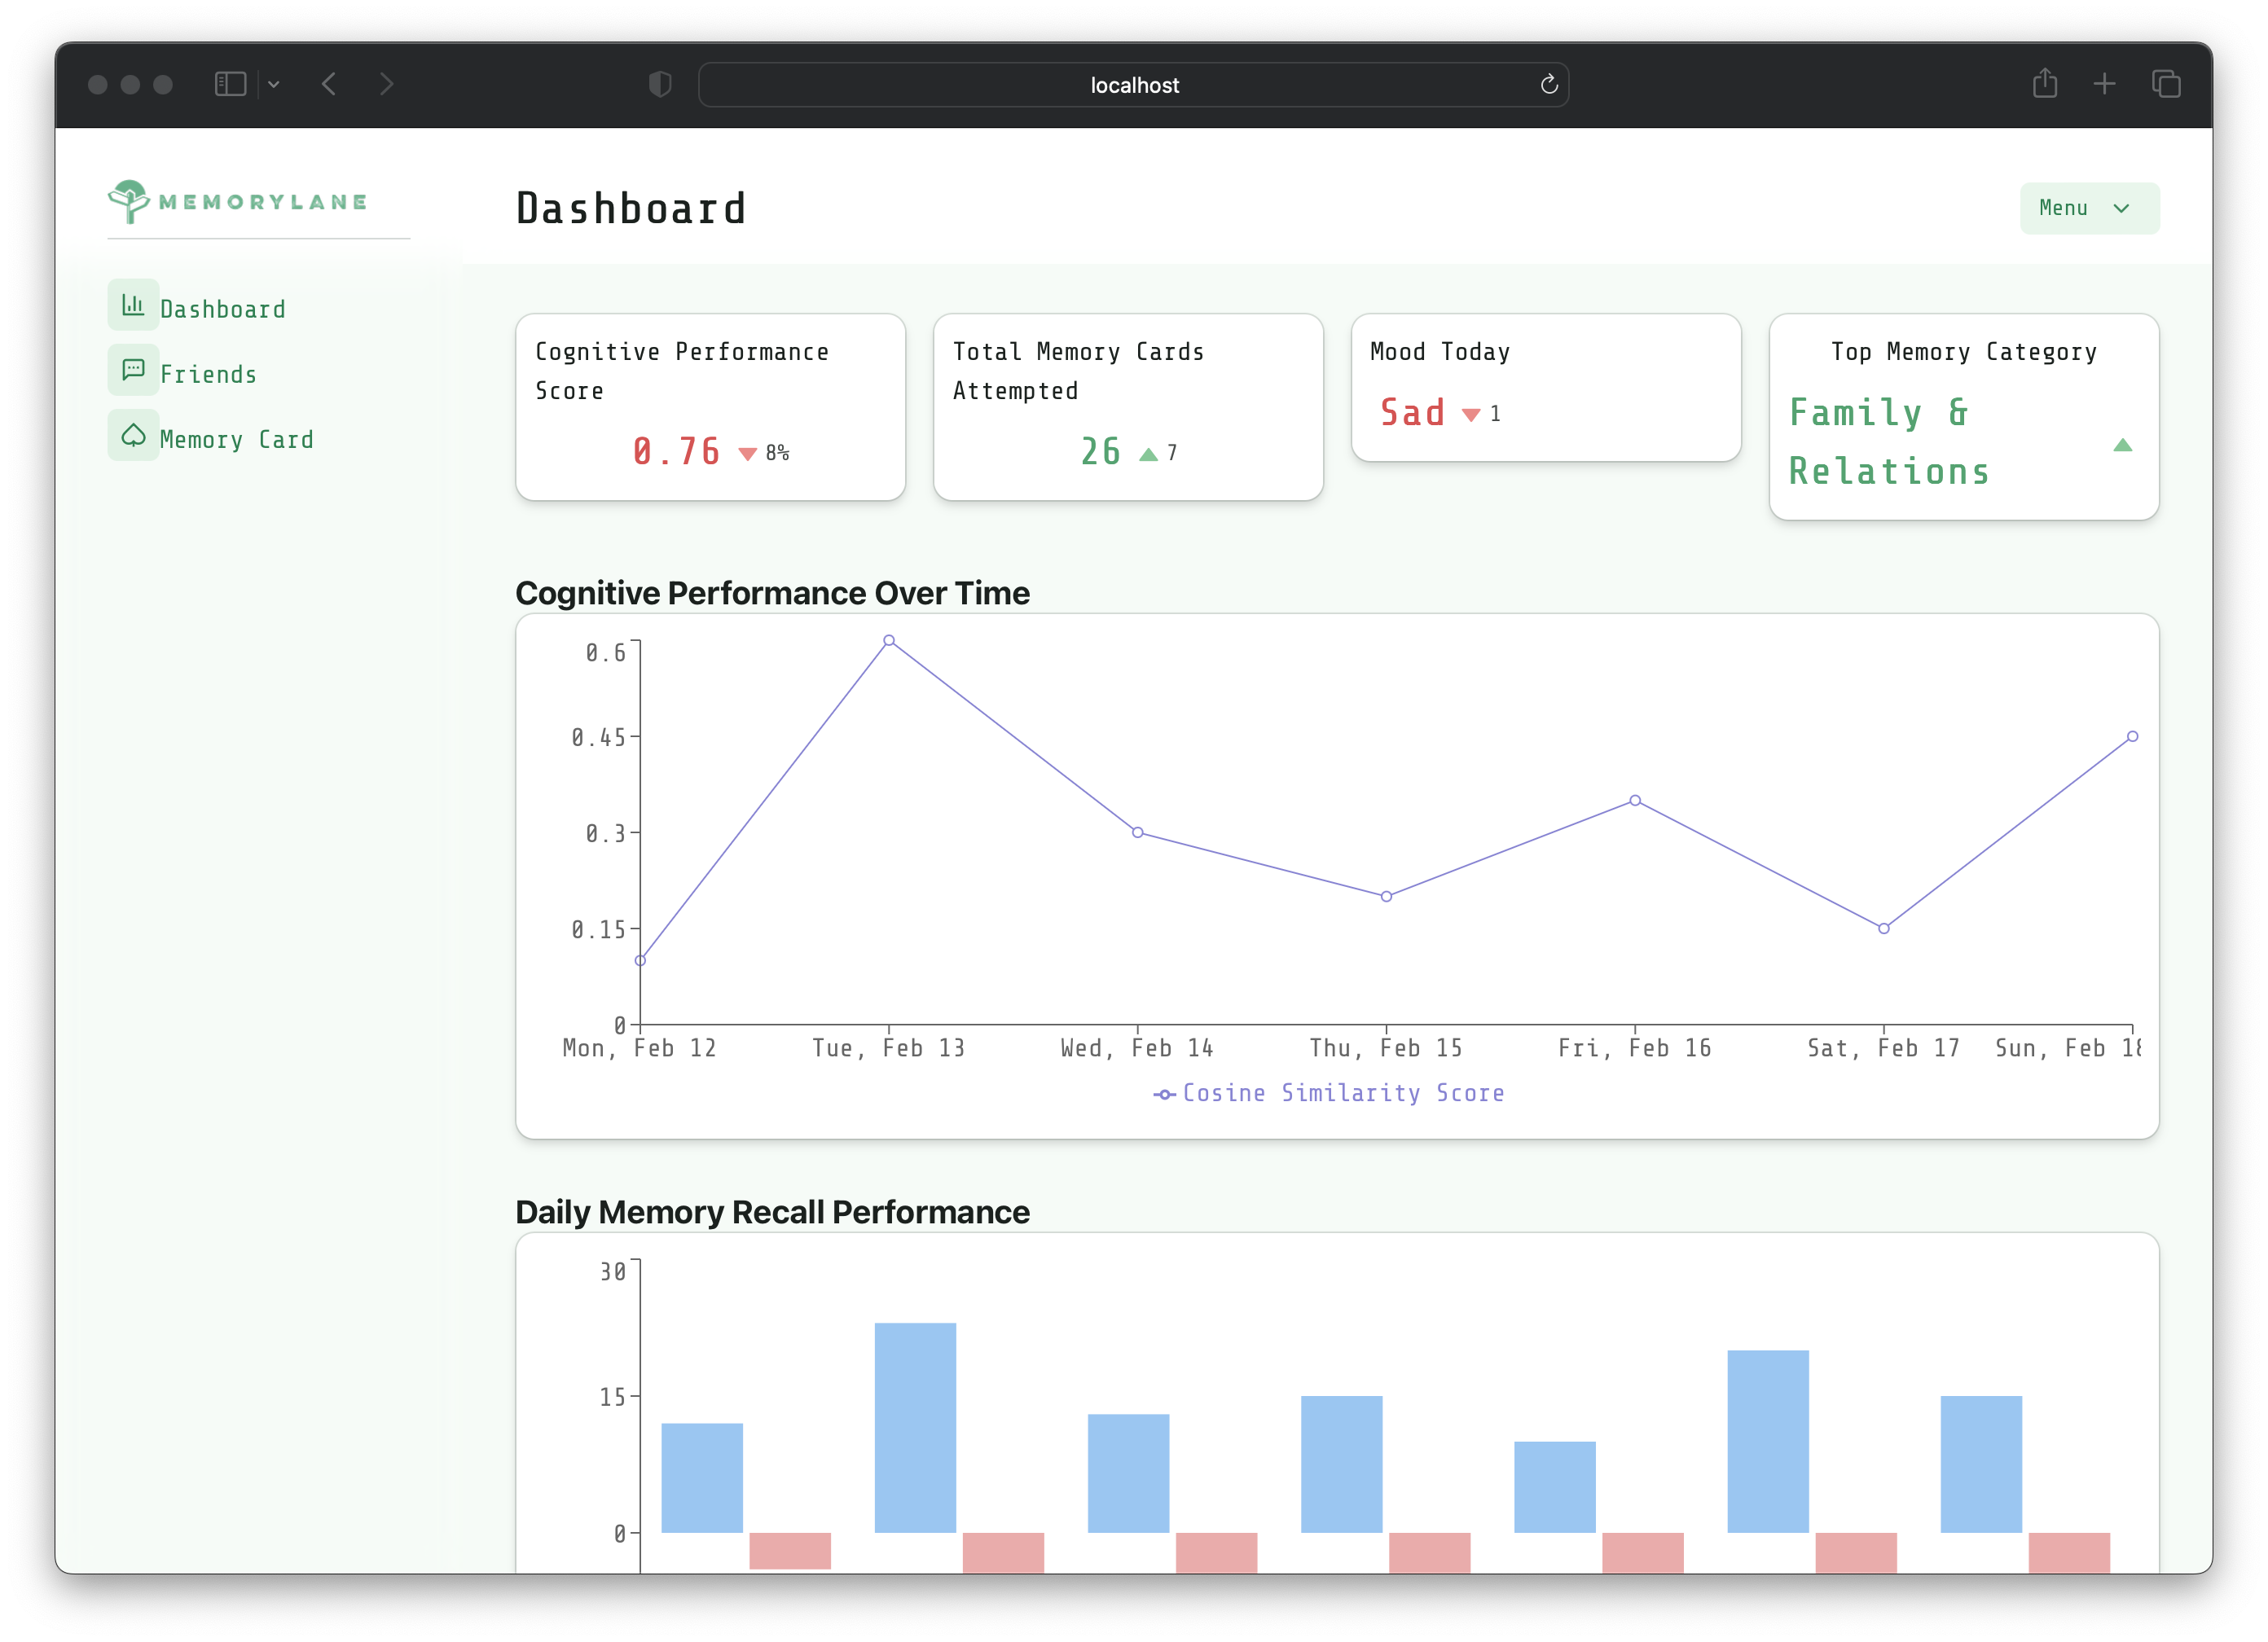Click the browser sidebar toggle icon
The height and width of the screenshot is (1642, 2268).
pyautogui.click(x=230, y=84)
